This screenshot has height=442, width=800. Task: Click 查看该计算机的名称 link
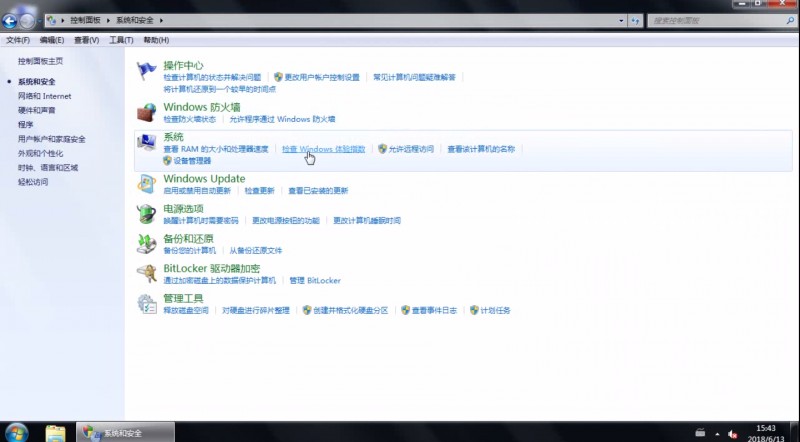click(481, 149)
